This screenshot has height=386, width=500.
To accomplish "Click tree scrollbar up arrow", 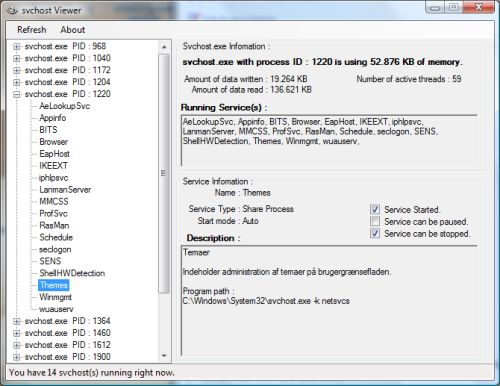I will click(x=164, y=47).
